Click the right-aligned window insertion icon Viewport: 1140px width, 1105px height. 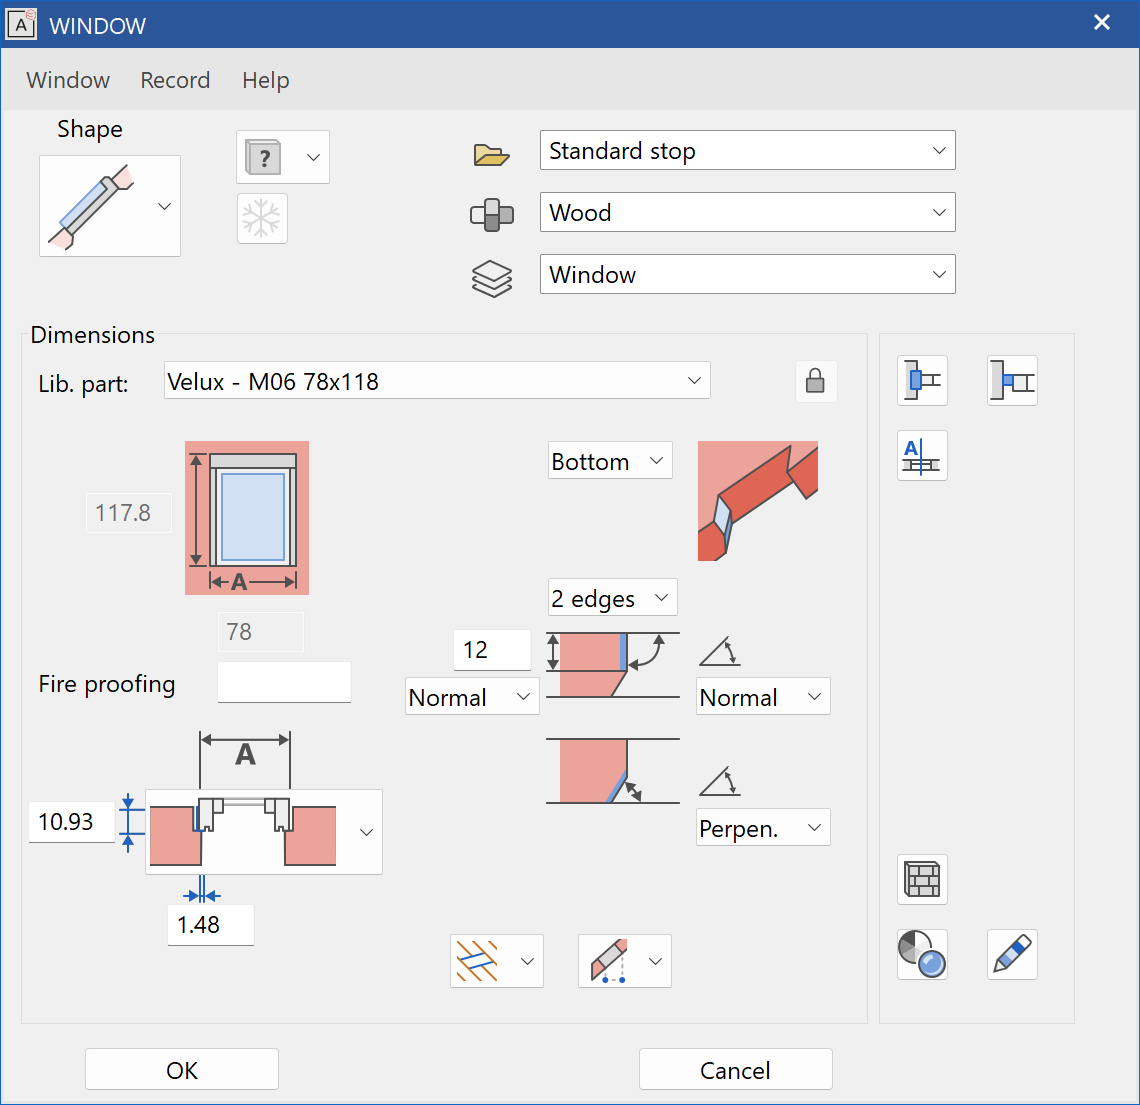pos(1012,380)
